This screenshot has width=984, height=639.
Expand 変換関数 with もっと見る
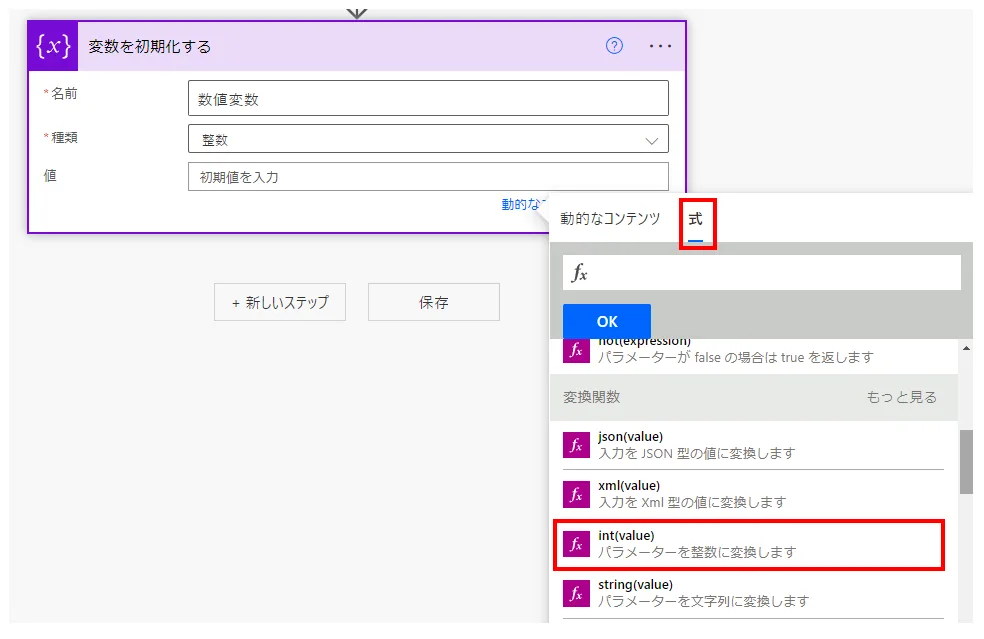[901, 397]
